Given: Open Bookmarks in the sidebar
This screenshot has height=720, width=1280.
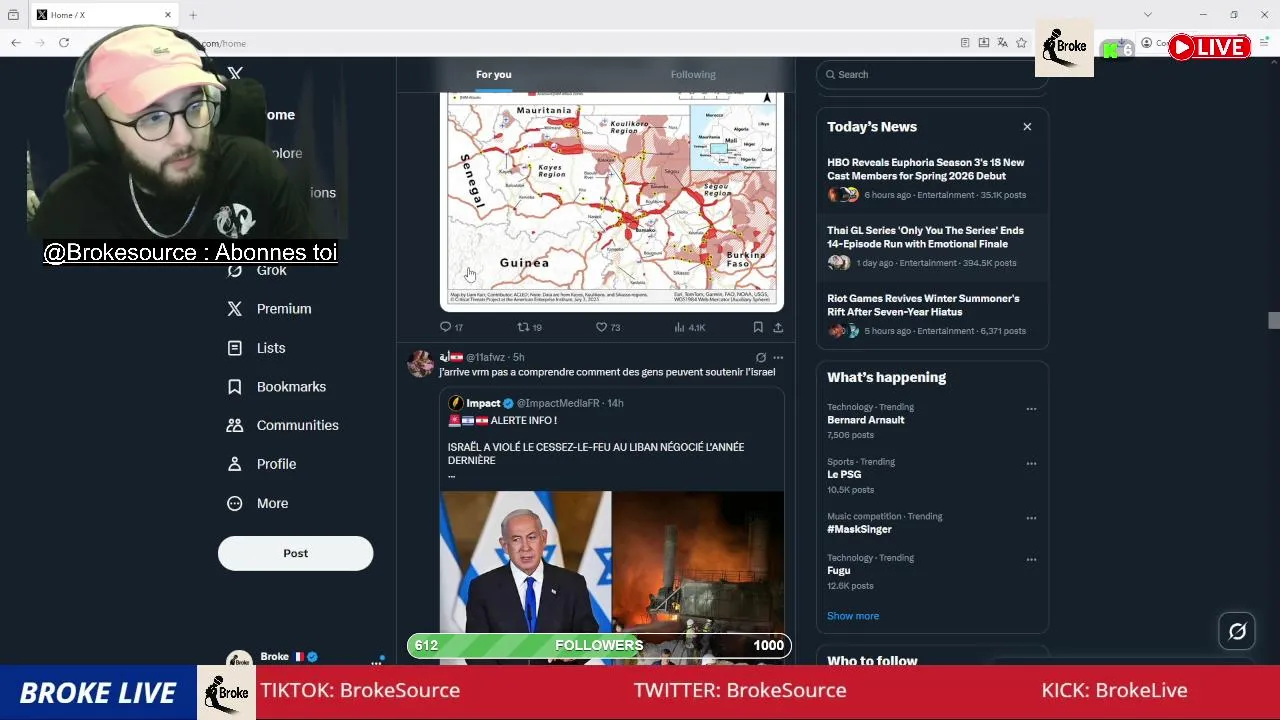Looking at the screenshot, I should (277, 387).
